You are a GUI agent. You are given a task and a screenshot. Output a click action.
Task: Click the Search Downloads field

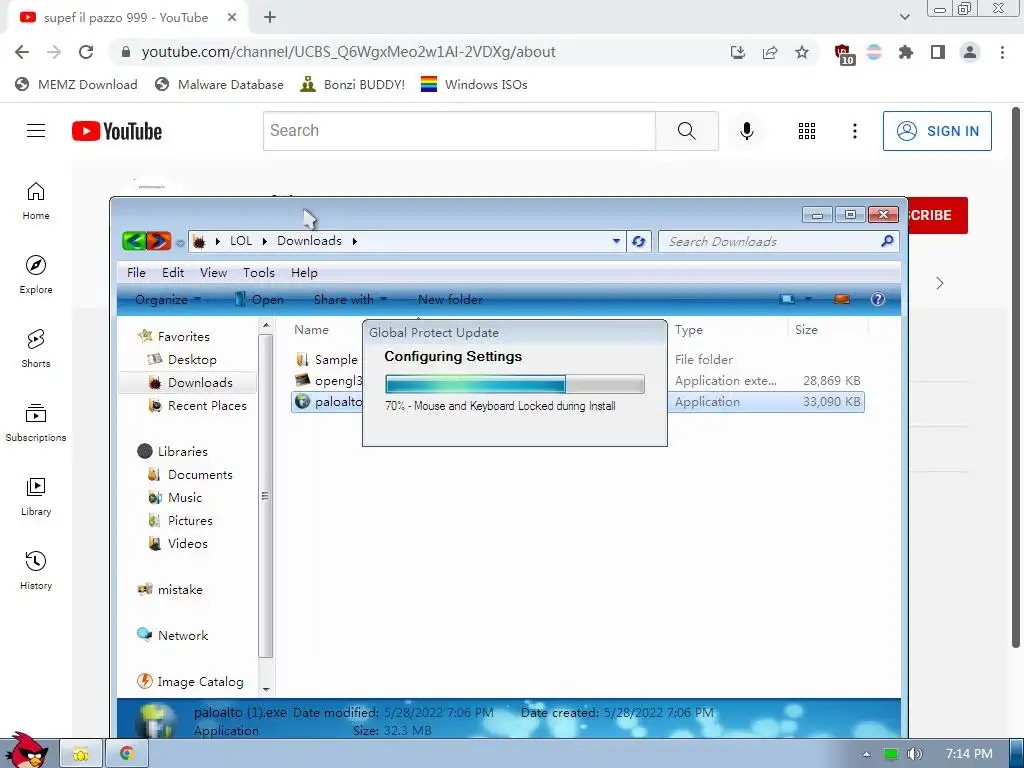(778, 242)
